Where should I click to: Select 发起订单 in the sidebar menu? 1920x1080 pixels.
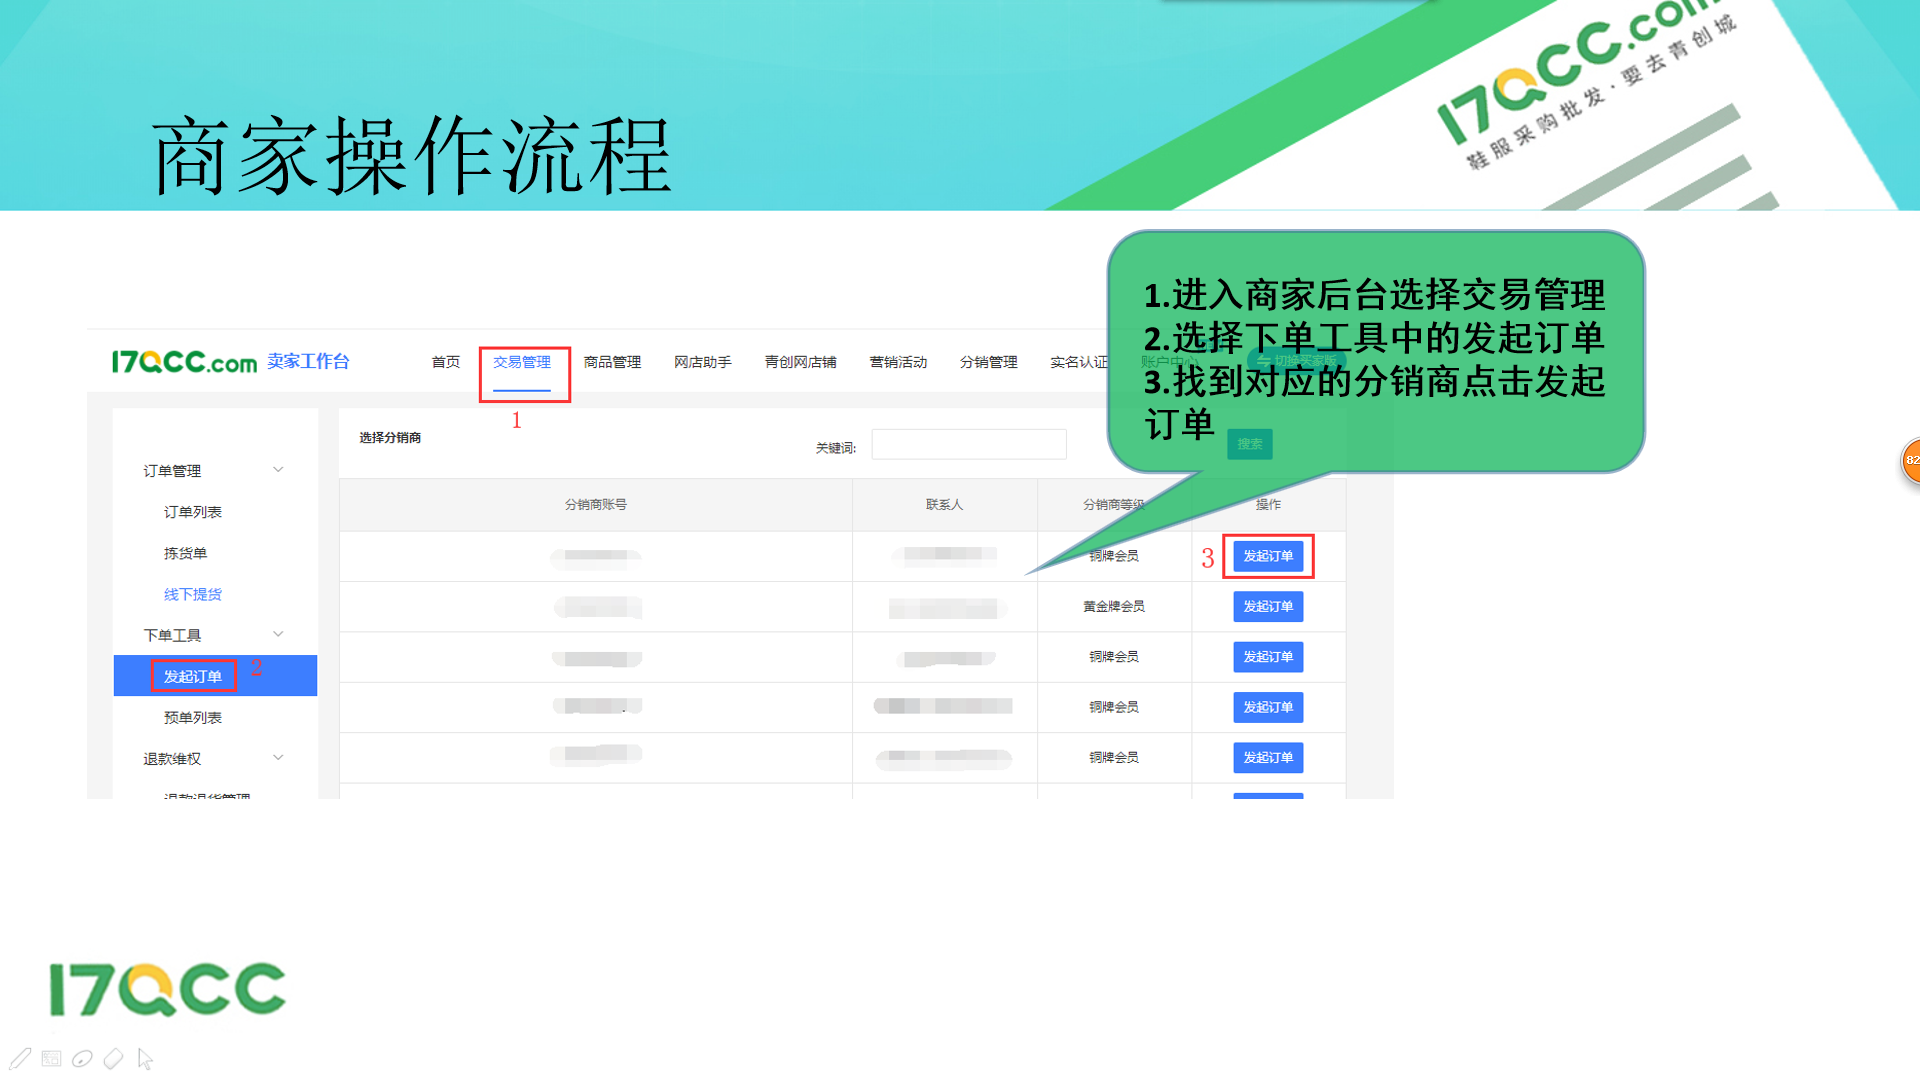(x=193, y=676)
